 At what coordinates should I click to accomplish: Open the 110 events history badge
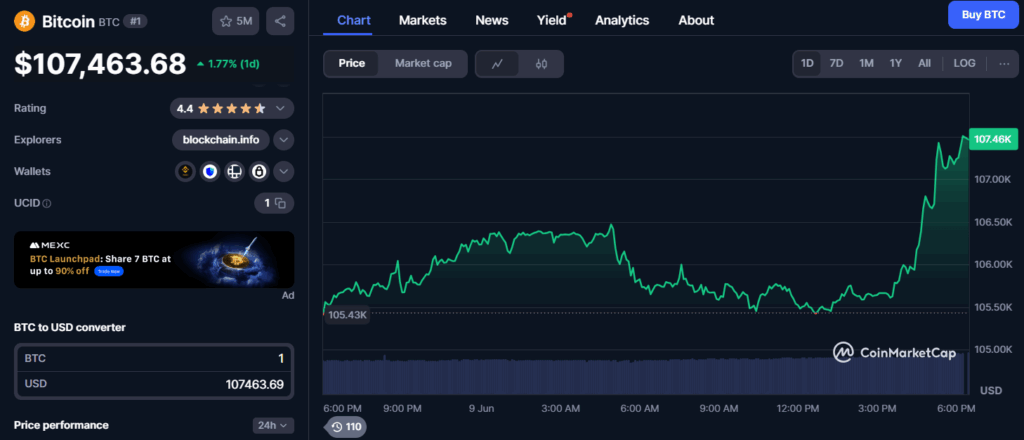346,427
